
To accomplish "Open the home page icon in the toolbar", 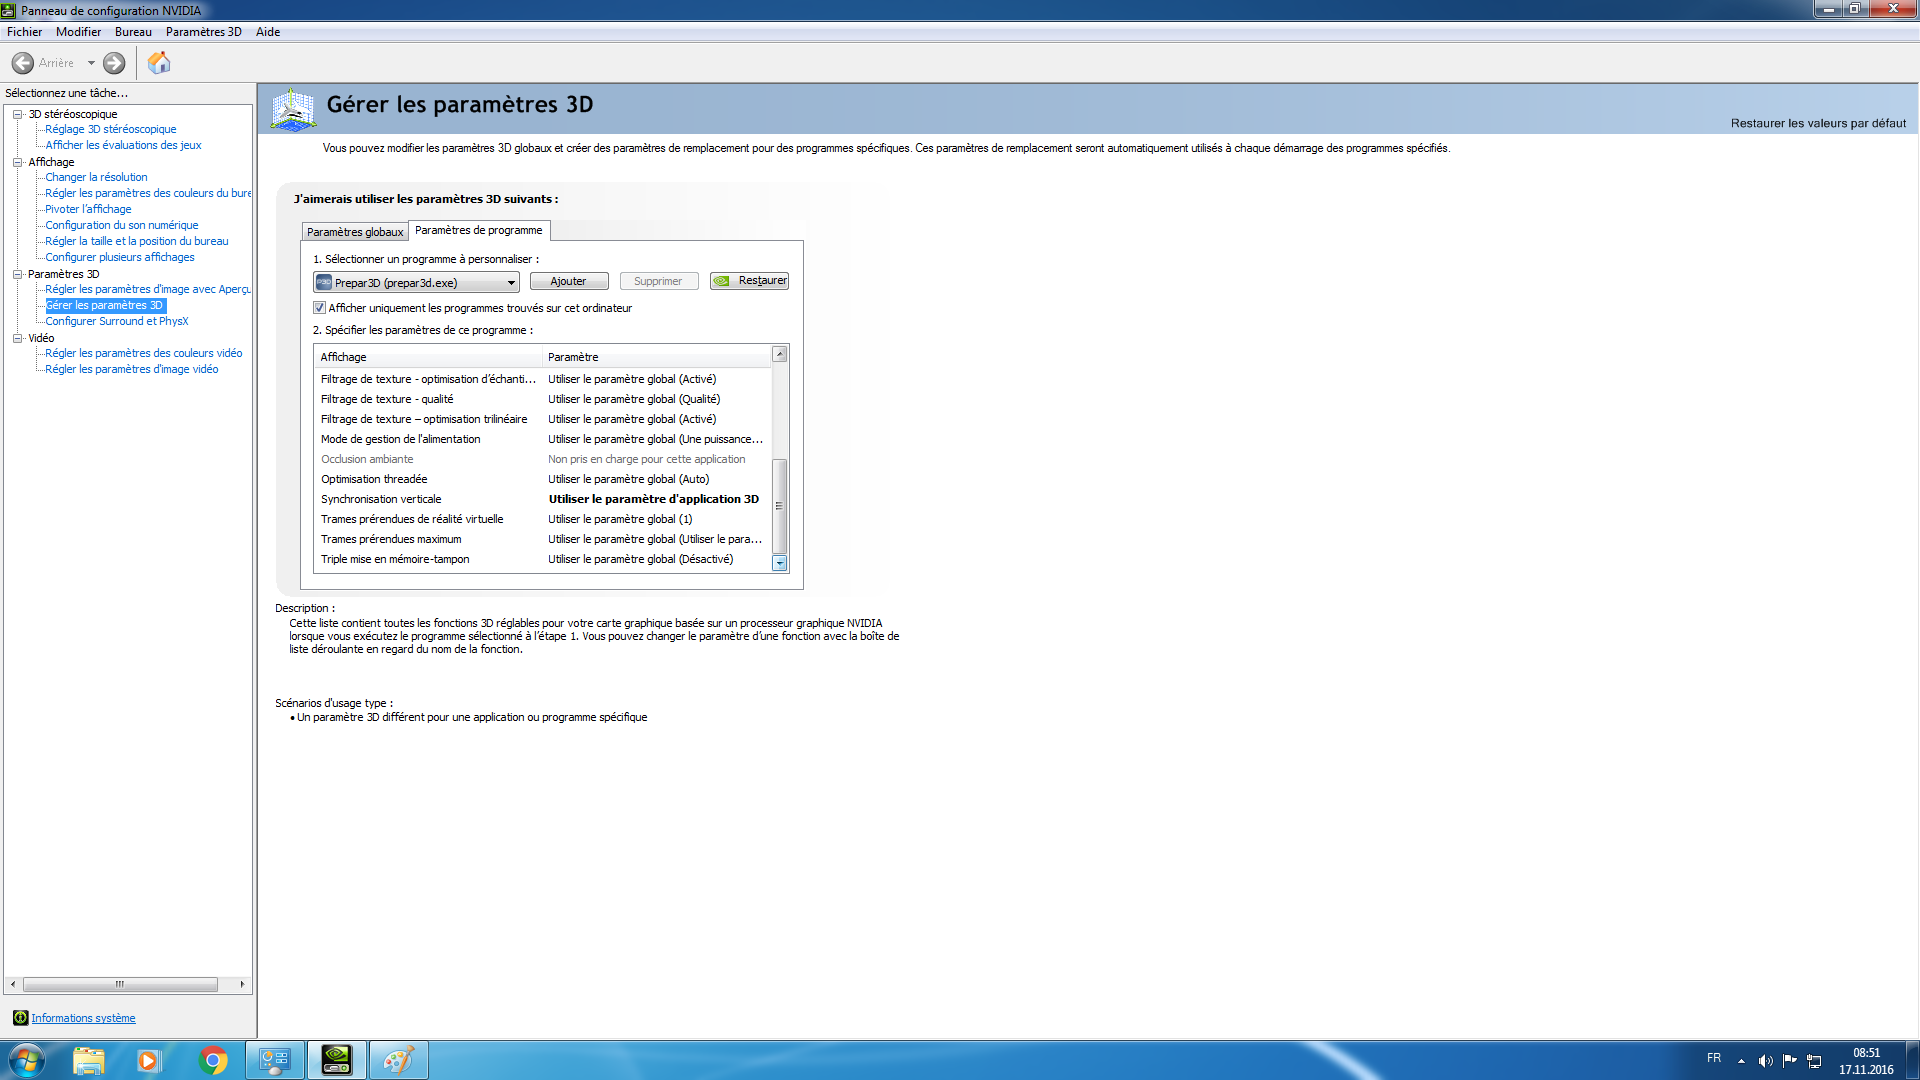I will tap(159, 63).
